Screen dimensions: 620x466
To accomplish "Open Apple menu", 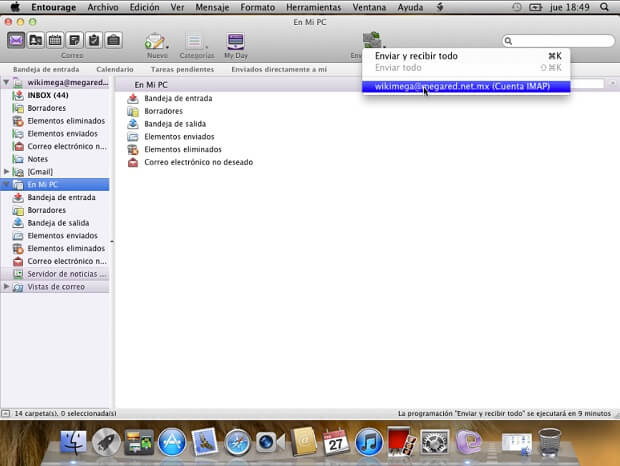I will coord(15,7).
